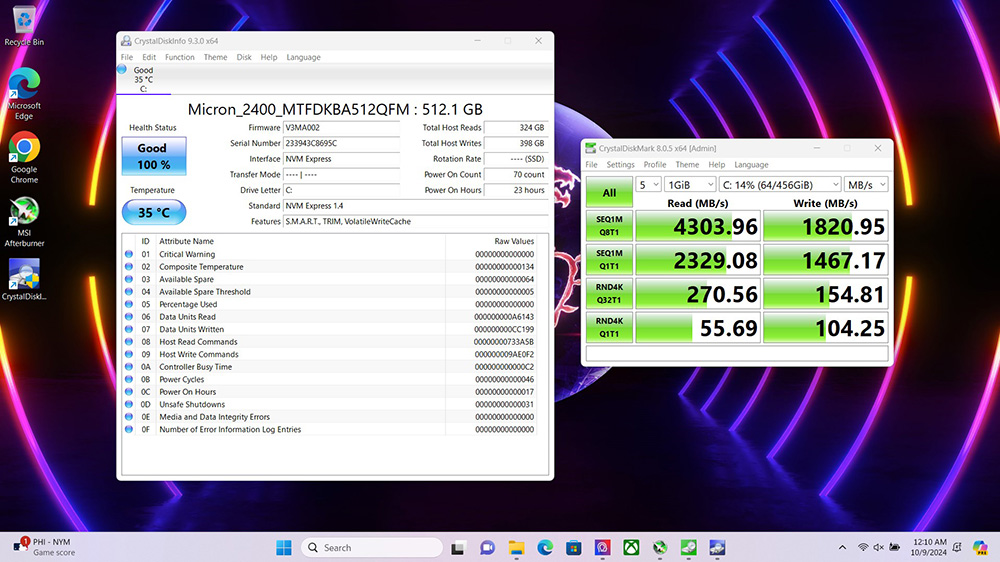
Task: Open Function menu in CrystalDiskInfo
Action: [180, 57]
